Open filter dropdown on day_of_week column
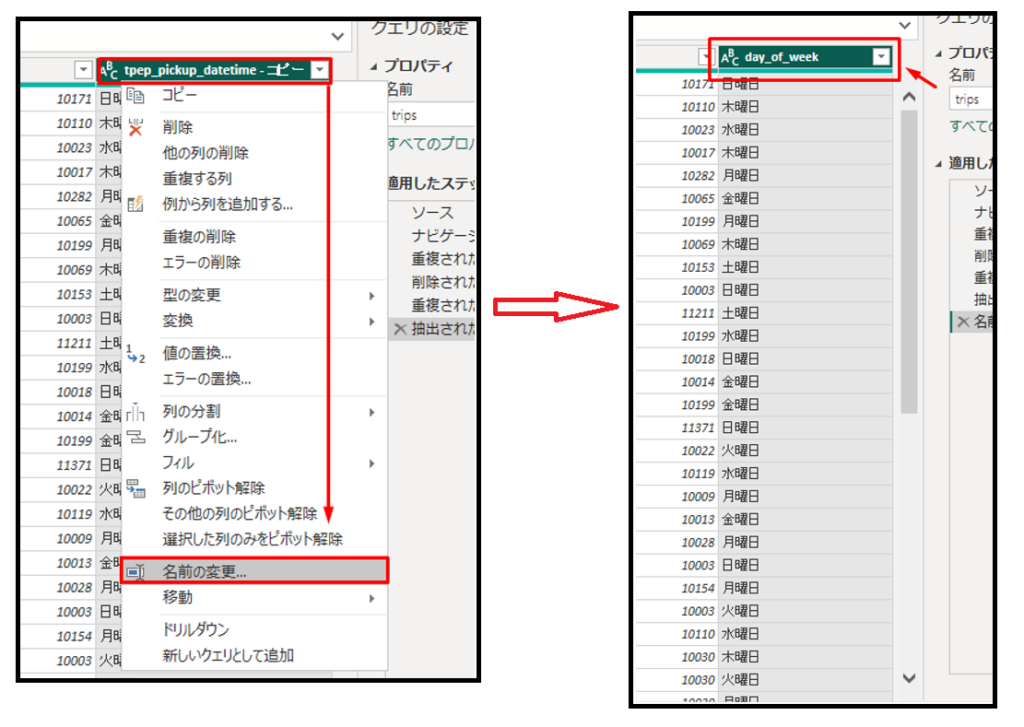The image size is (1024, 727). click(881, 57)
